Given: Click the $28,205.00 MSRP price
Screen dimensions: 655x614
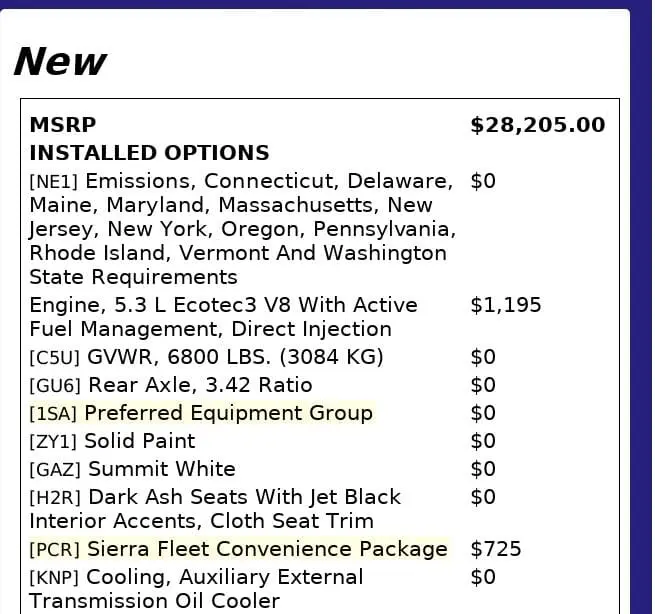Looking at the screenshot, I should 537,125.
